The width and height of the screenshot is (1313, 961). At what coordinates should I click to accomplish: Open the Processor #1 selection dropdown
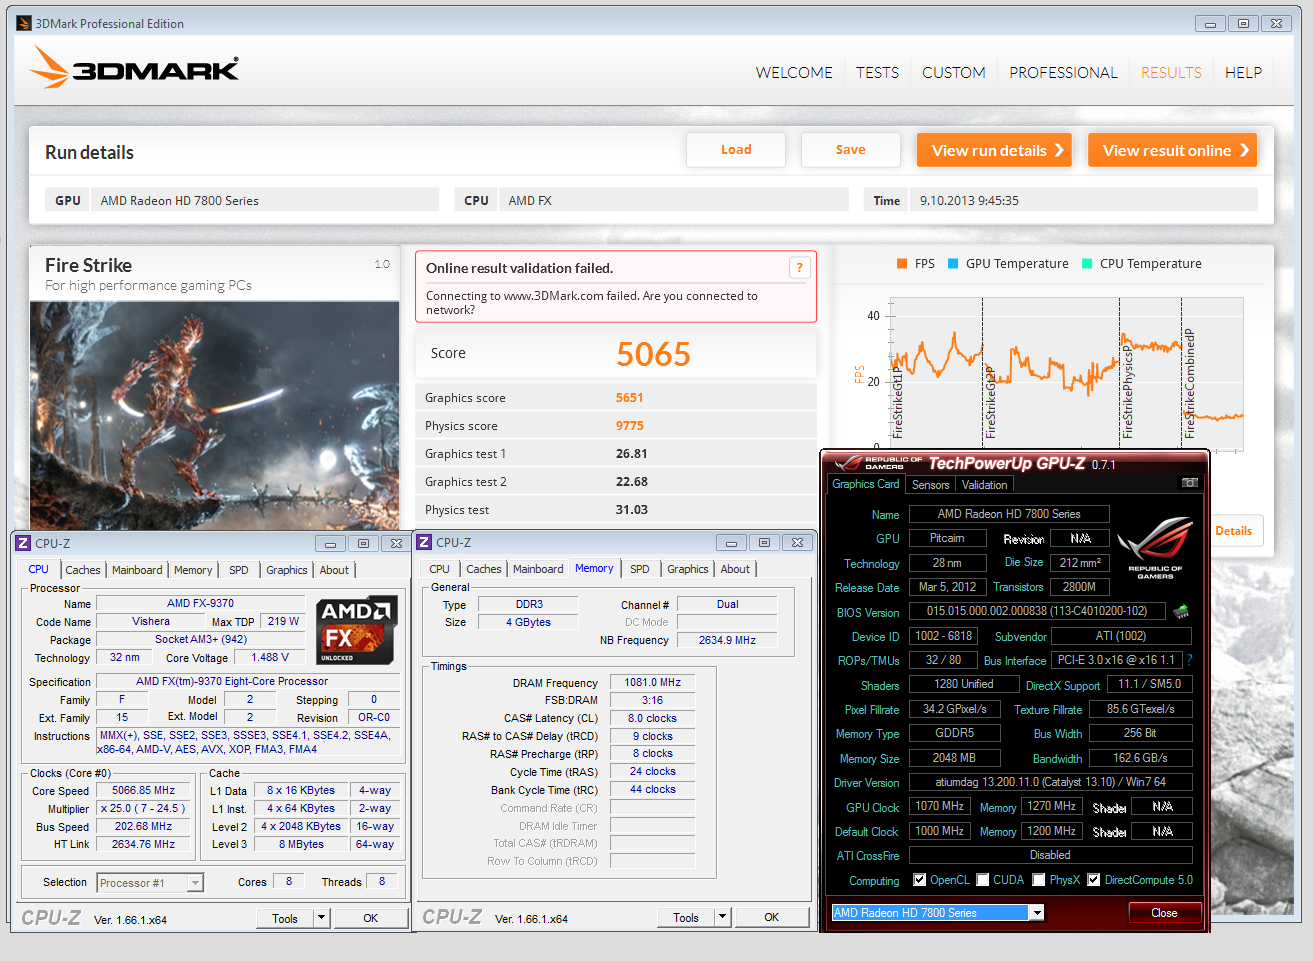[195, 883]
